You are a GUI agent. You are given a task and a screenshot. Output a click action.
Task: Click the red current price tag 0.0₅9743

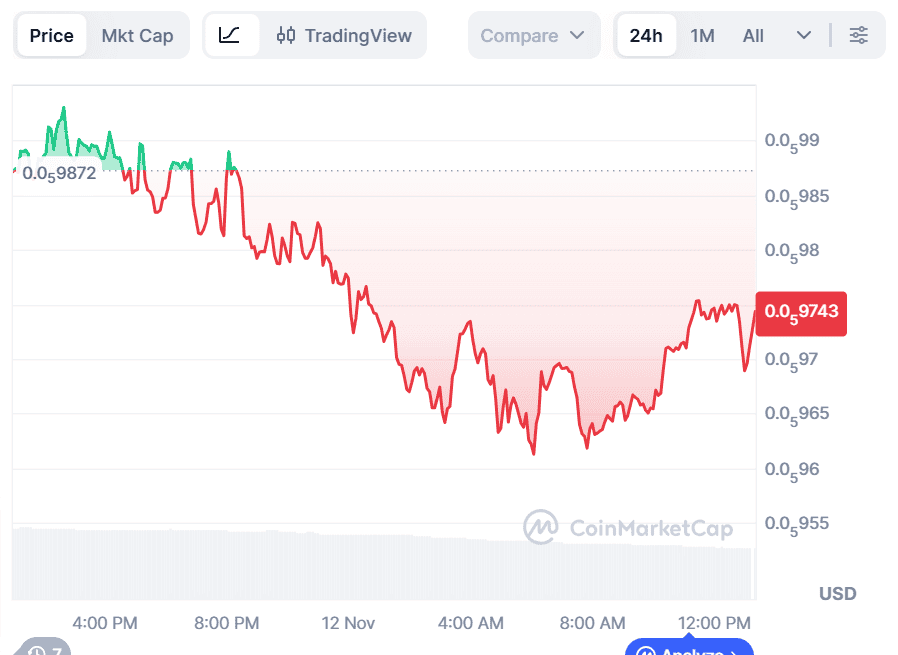tap(801, 312)
